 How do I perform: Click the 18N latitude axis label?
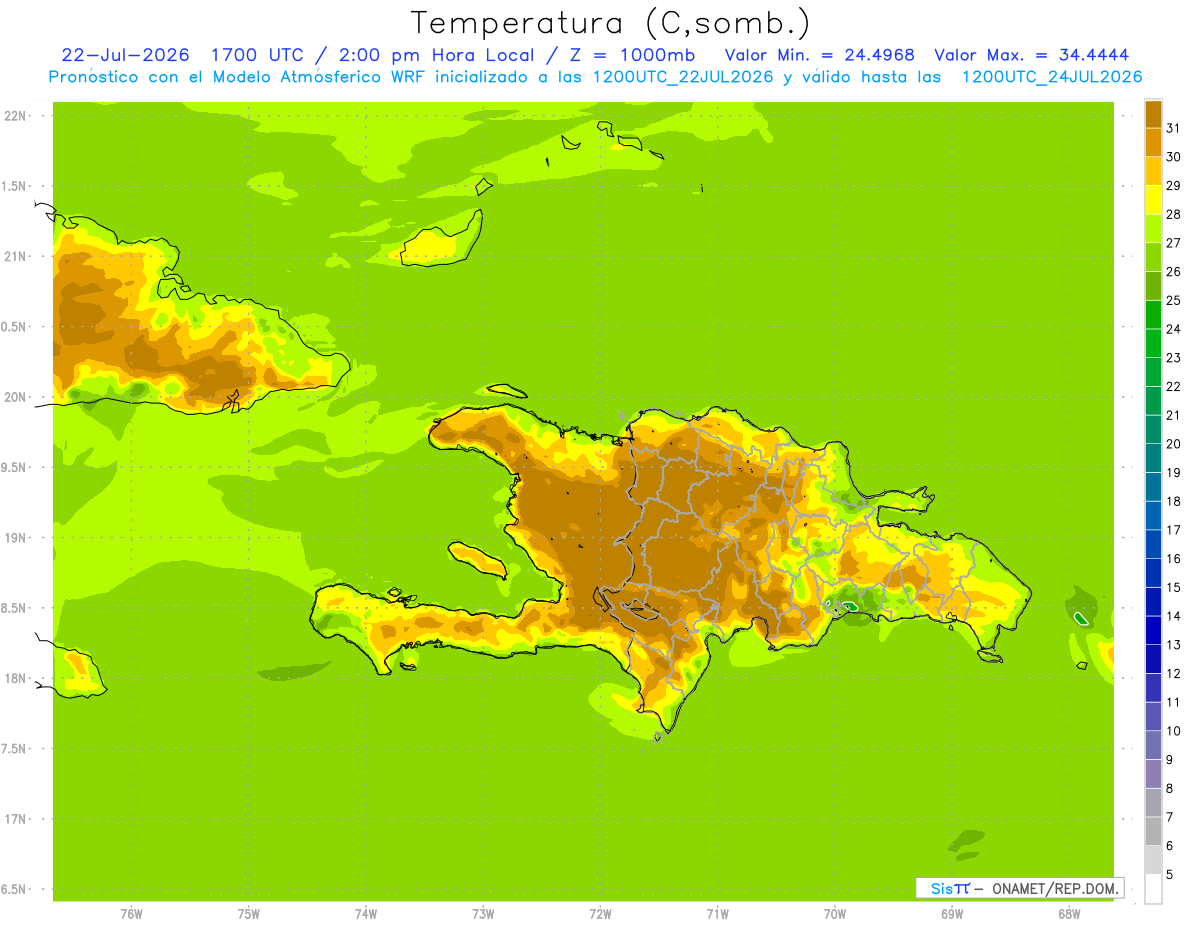(x=16, y=678)
